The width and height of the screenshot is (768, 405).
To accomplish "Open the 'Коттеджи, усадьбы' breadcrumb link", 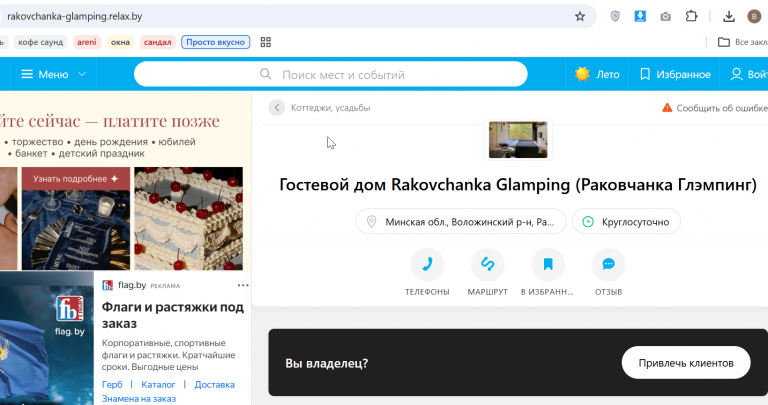I will pyautogui.click(x=331, y=108).
